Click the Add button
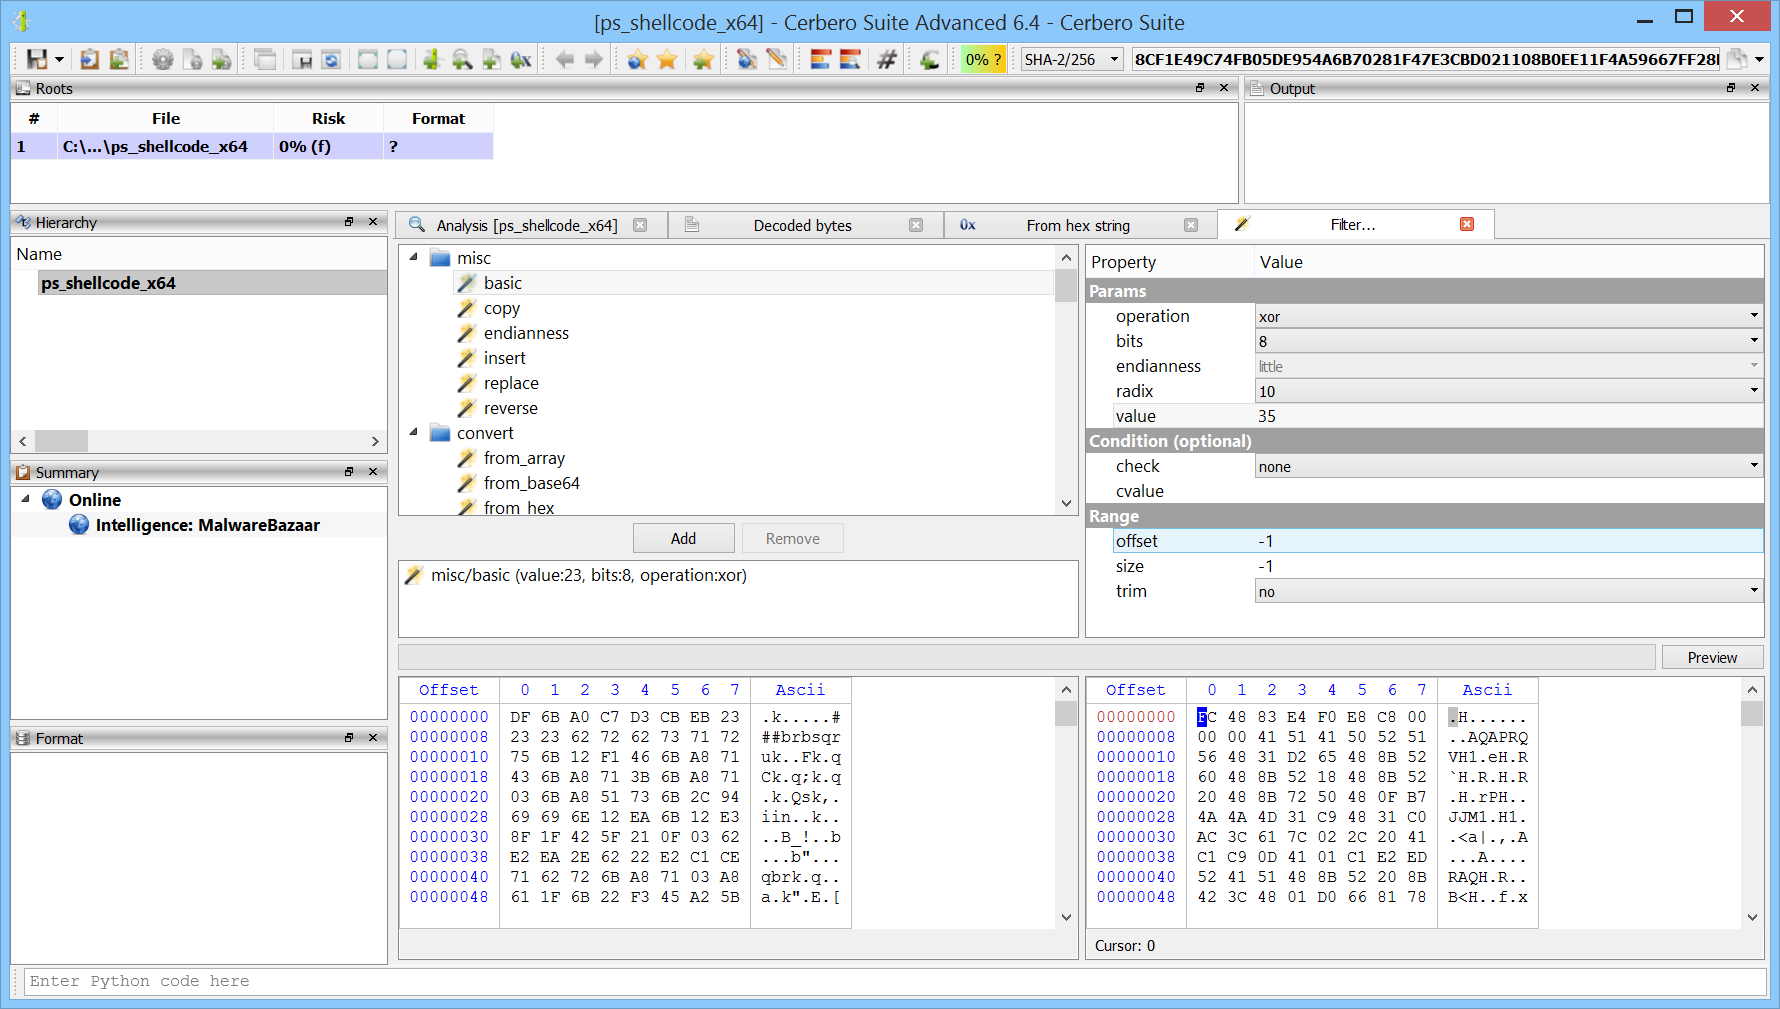Image resolution: width=1780 pixels, height=1009 pixels. coord(683,538)
